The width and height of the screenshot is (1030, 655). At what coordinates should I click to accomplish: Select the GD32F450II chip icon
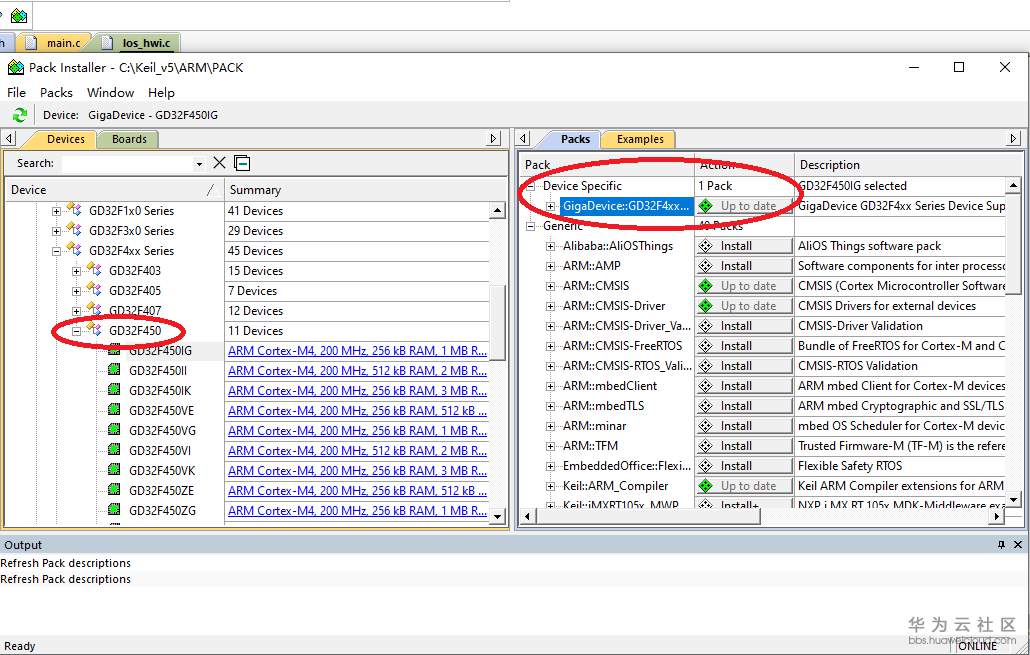[x=114, y=370]
